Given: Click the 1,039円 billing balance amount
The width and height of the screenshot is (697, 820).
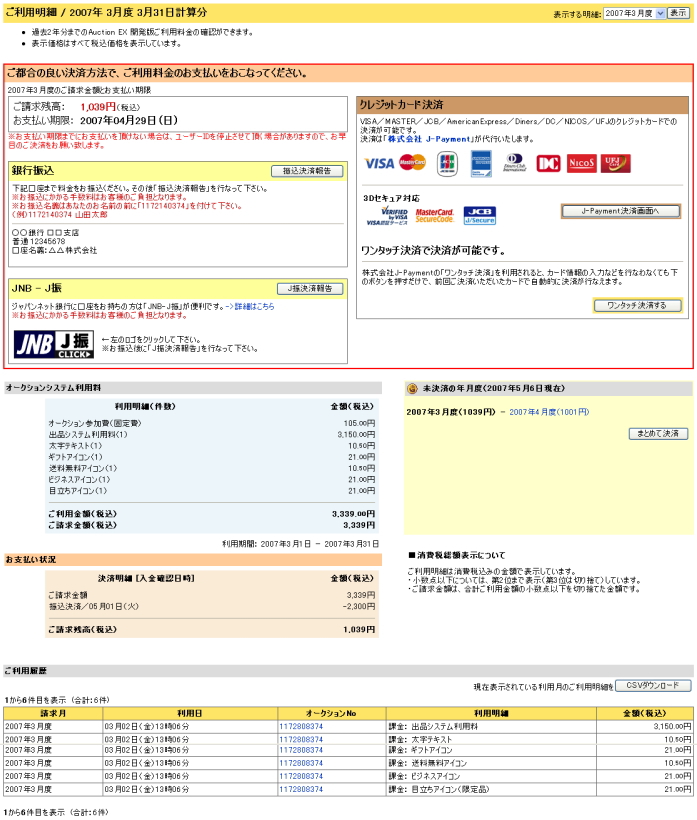Looking at the screenshot, I should coord(98,107).
